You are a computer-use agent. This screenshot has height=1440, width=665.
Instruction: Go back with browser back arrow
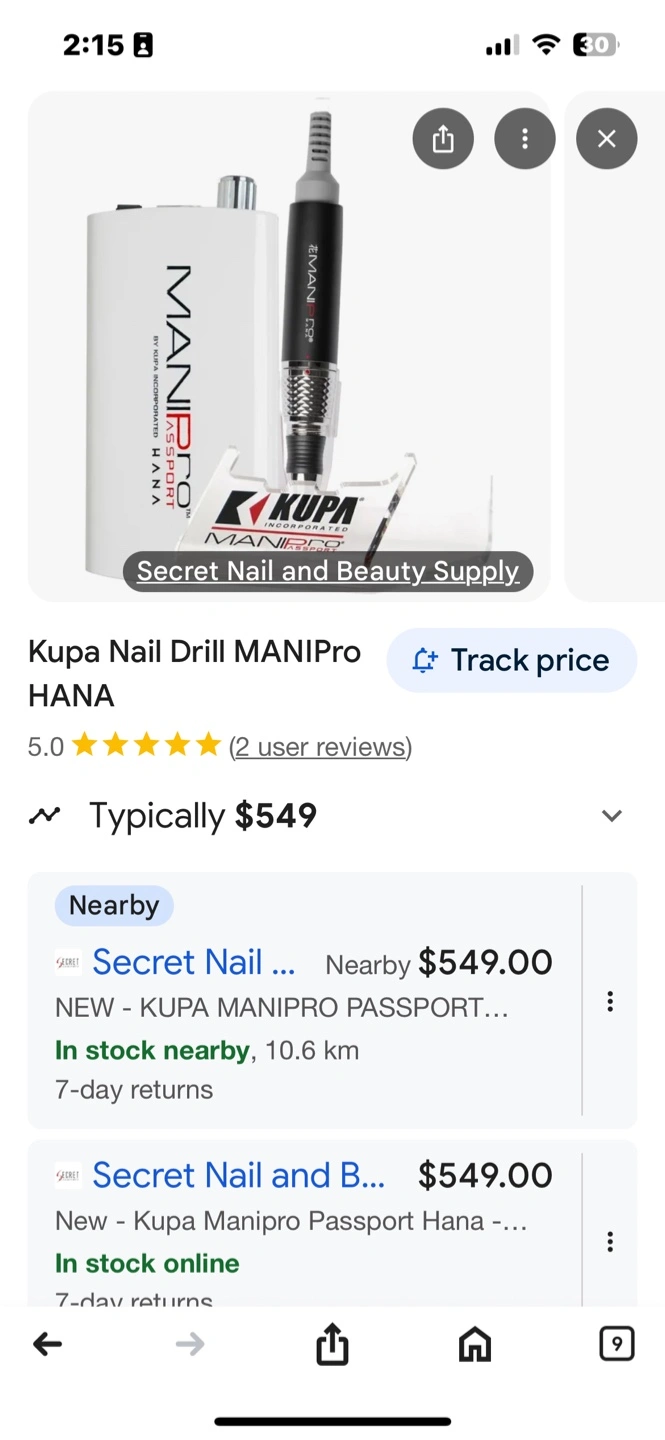[48, 1345]
